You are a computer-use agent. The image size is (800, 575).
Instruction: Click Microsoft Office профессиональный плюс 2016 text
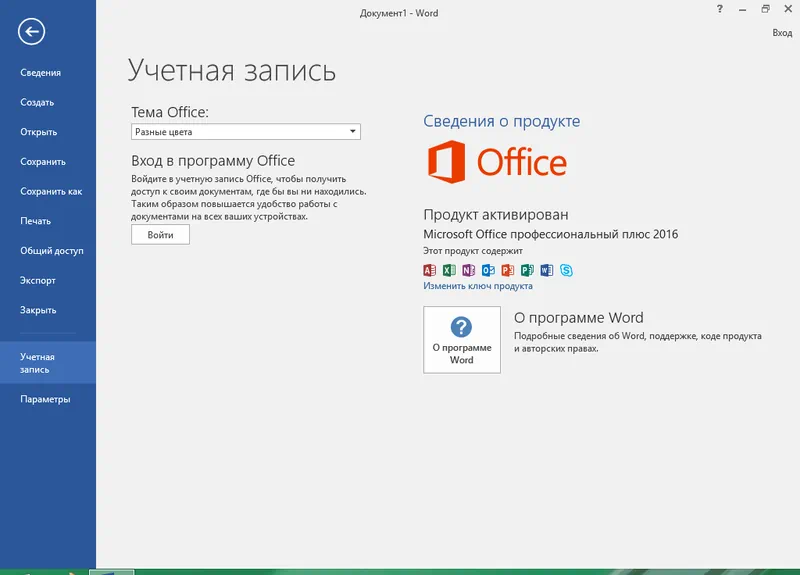(551, 234)
